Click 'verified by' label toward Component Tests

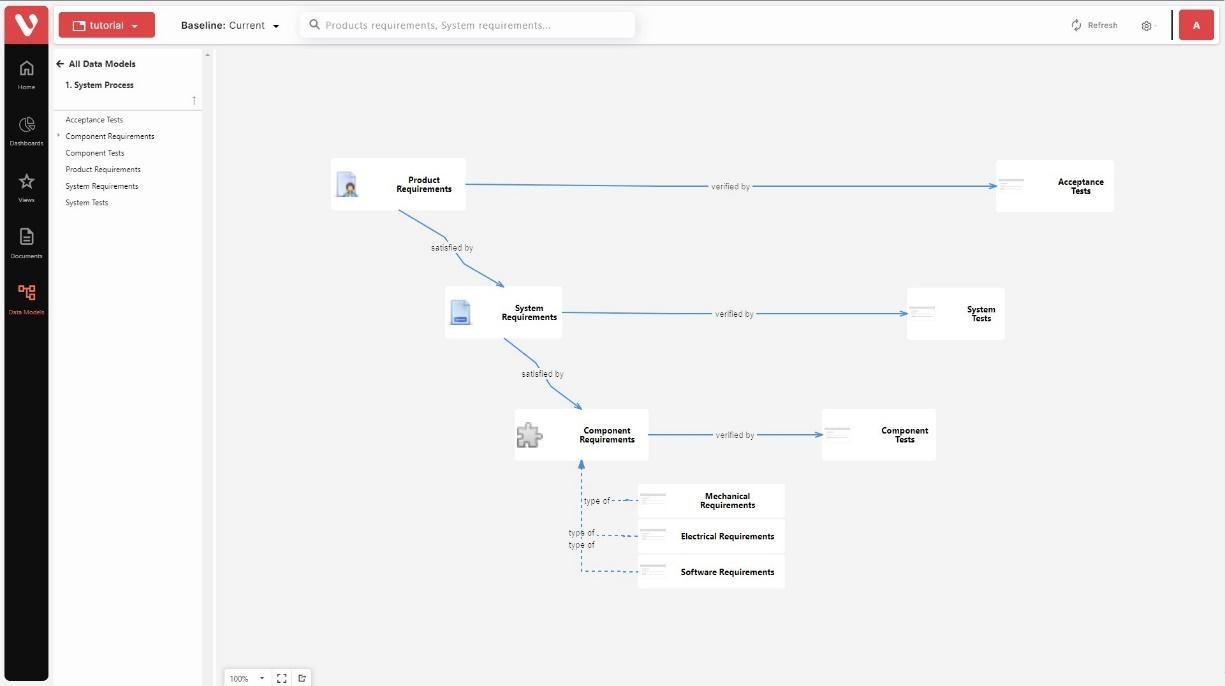[735, 435]
